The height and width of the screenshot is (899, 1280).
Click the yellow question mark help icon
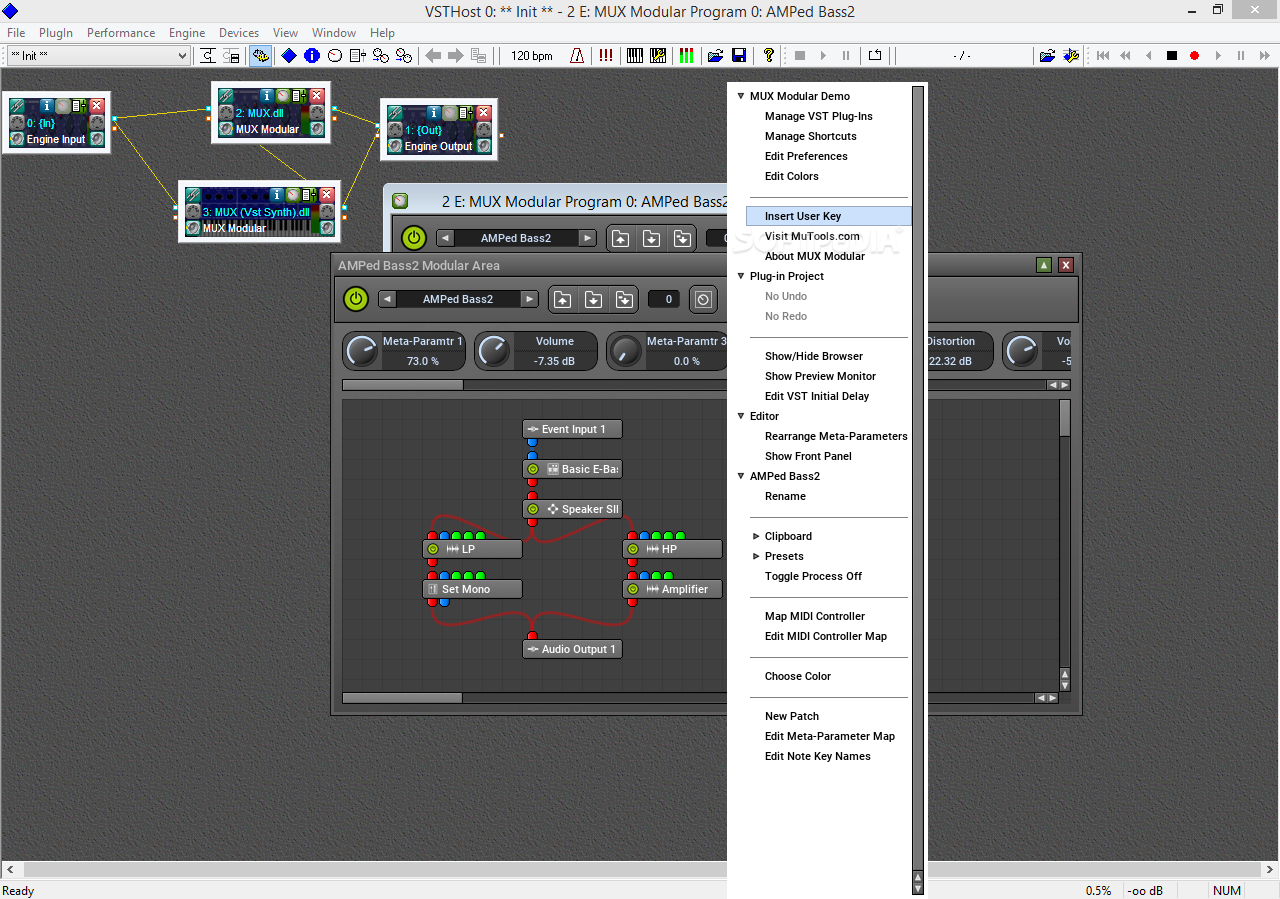[768, 56]
